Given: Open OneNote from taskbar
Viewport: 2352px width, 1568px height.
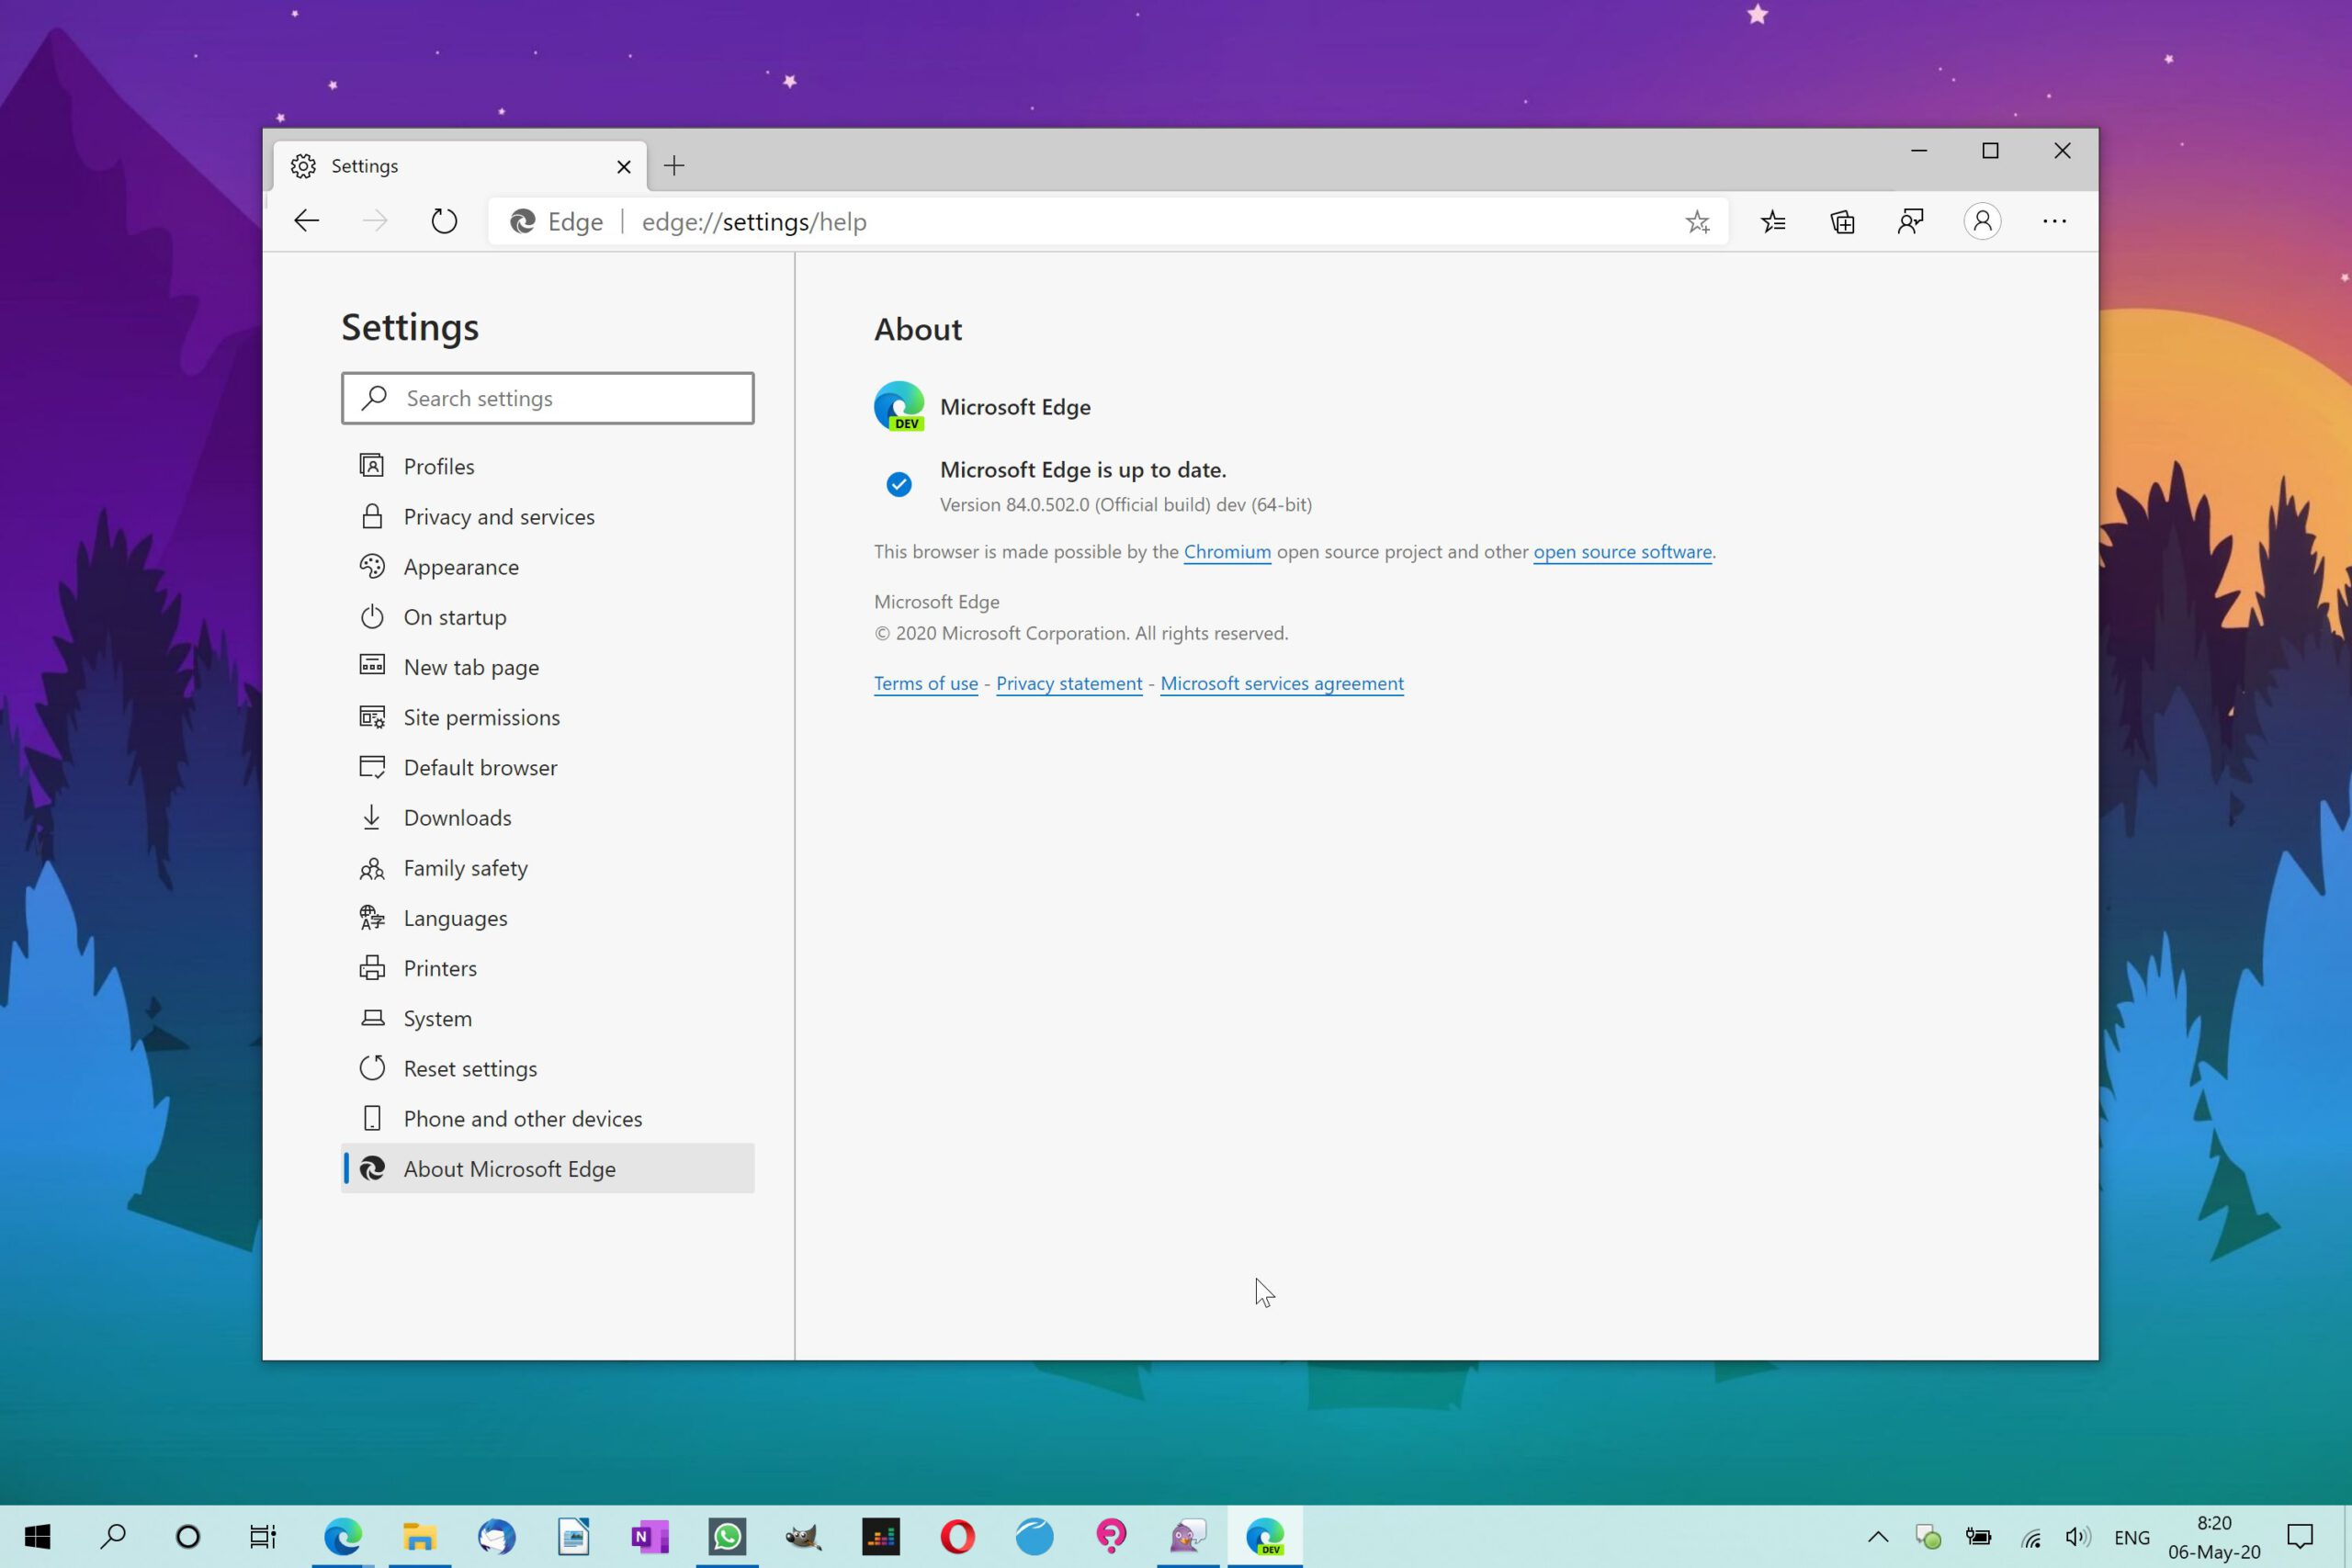Looking at the screenshot, I should (650, 1536).
